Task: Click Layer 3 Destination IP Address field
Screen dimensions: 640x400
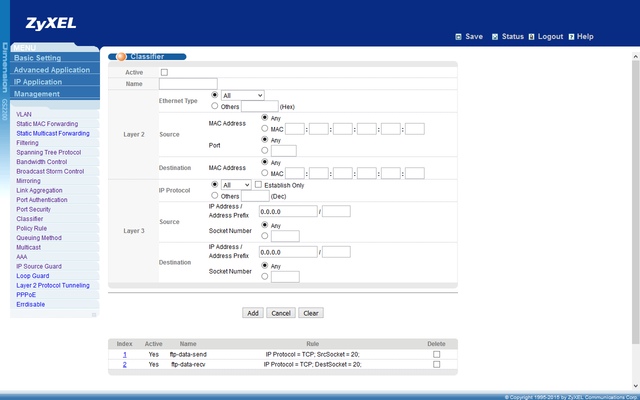Action: tap(288, 252)
